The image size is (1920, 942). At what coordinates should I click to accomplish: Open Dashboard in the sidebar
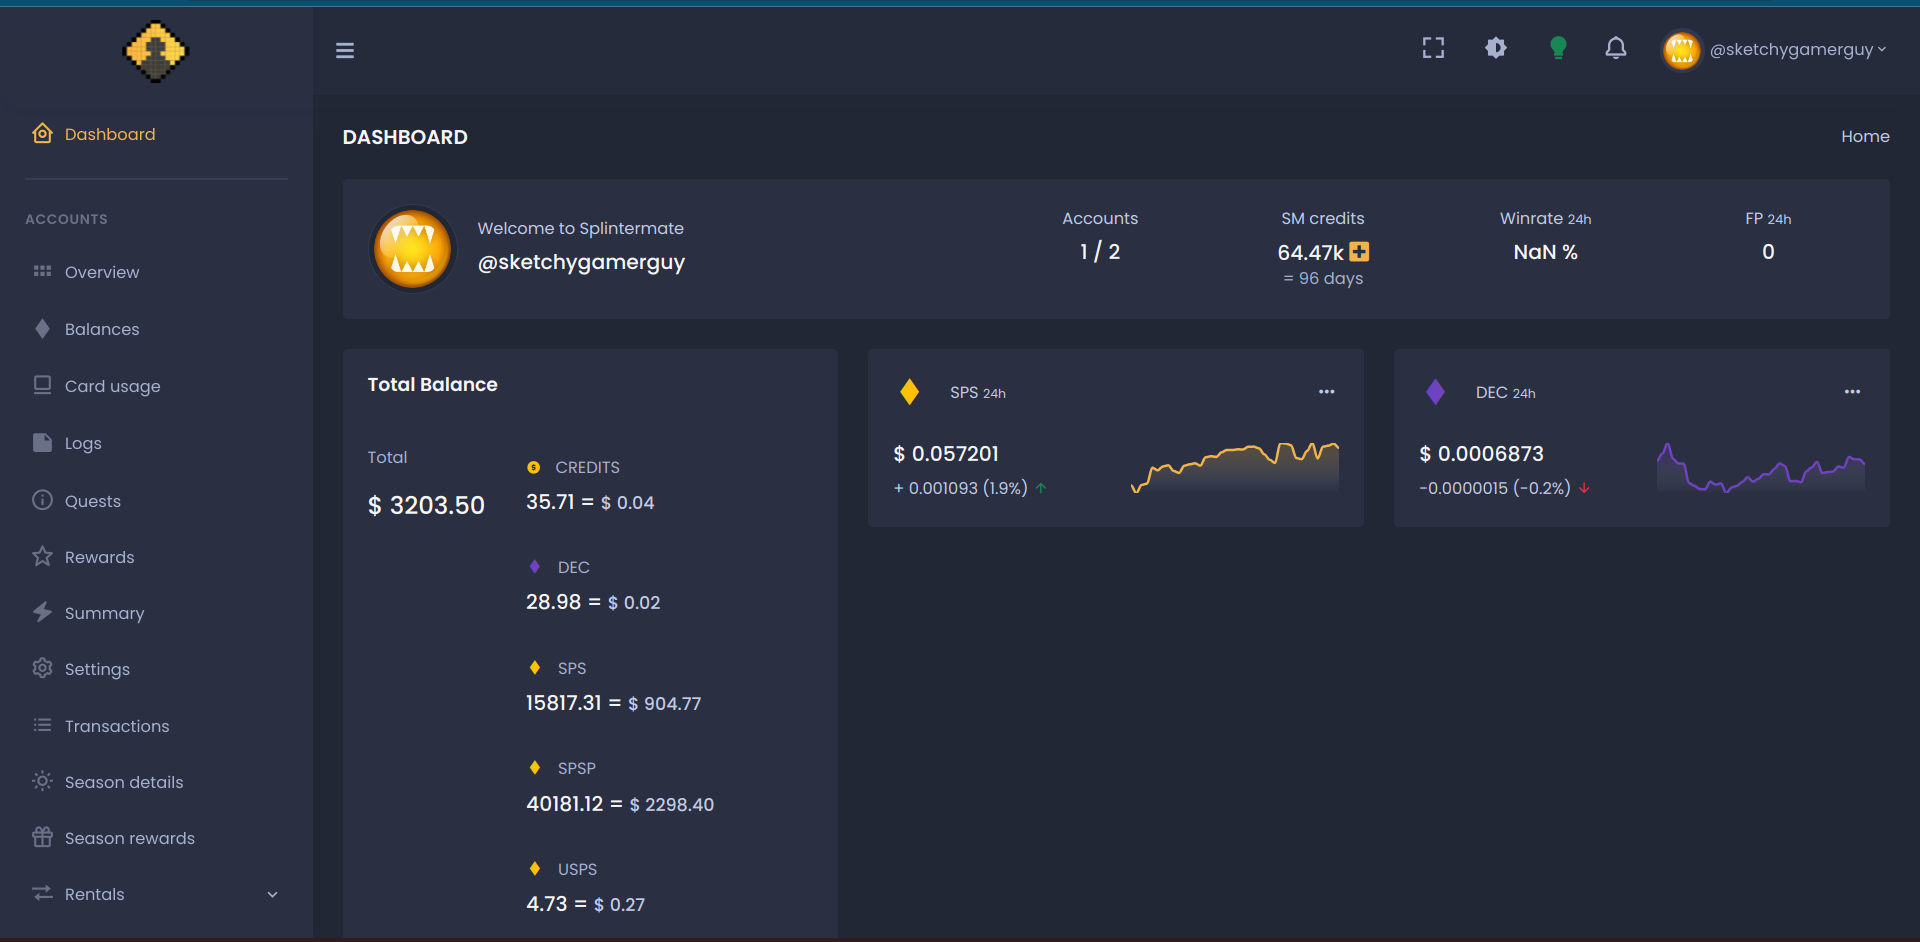point(110,134)
